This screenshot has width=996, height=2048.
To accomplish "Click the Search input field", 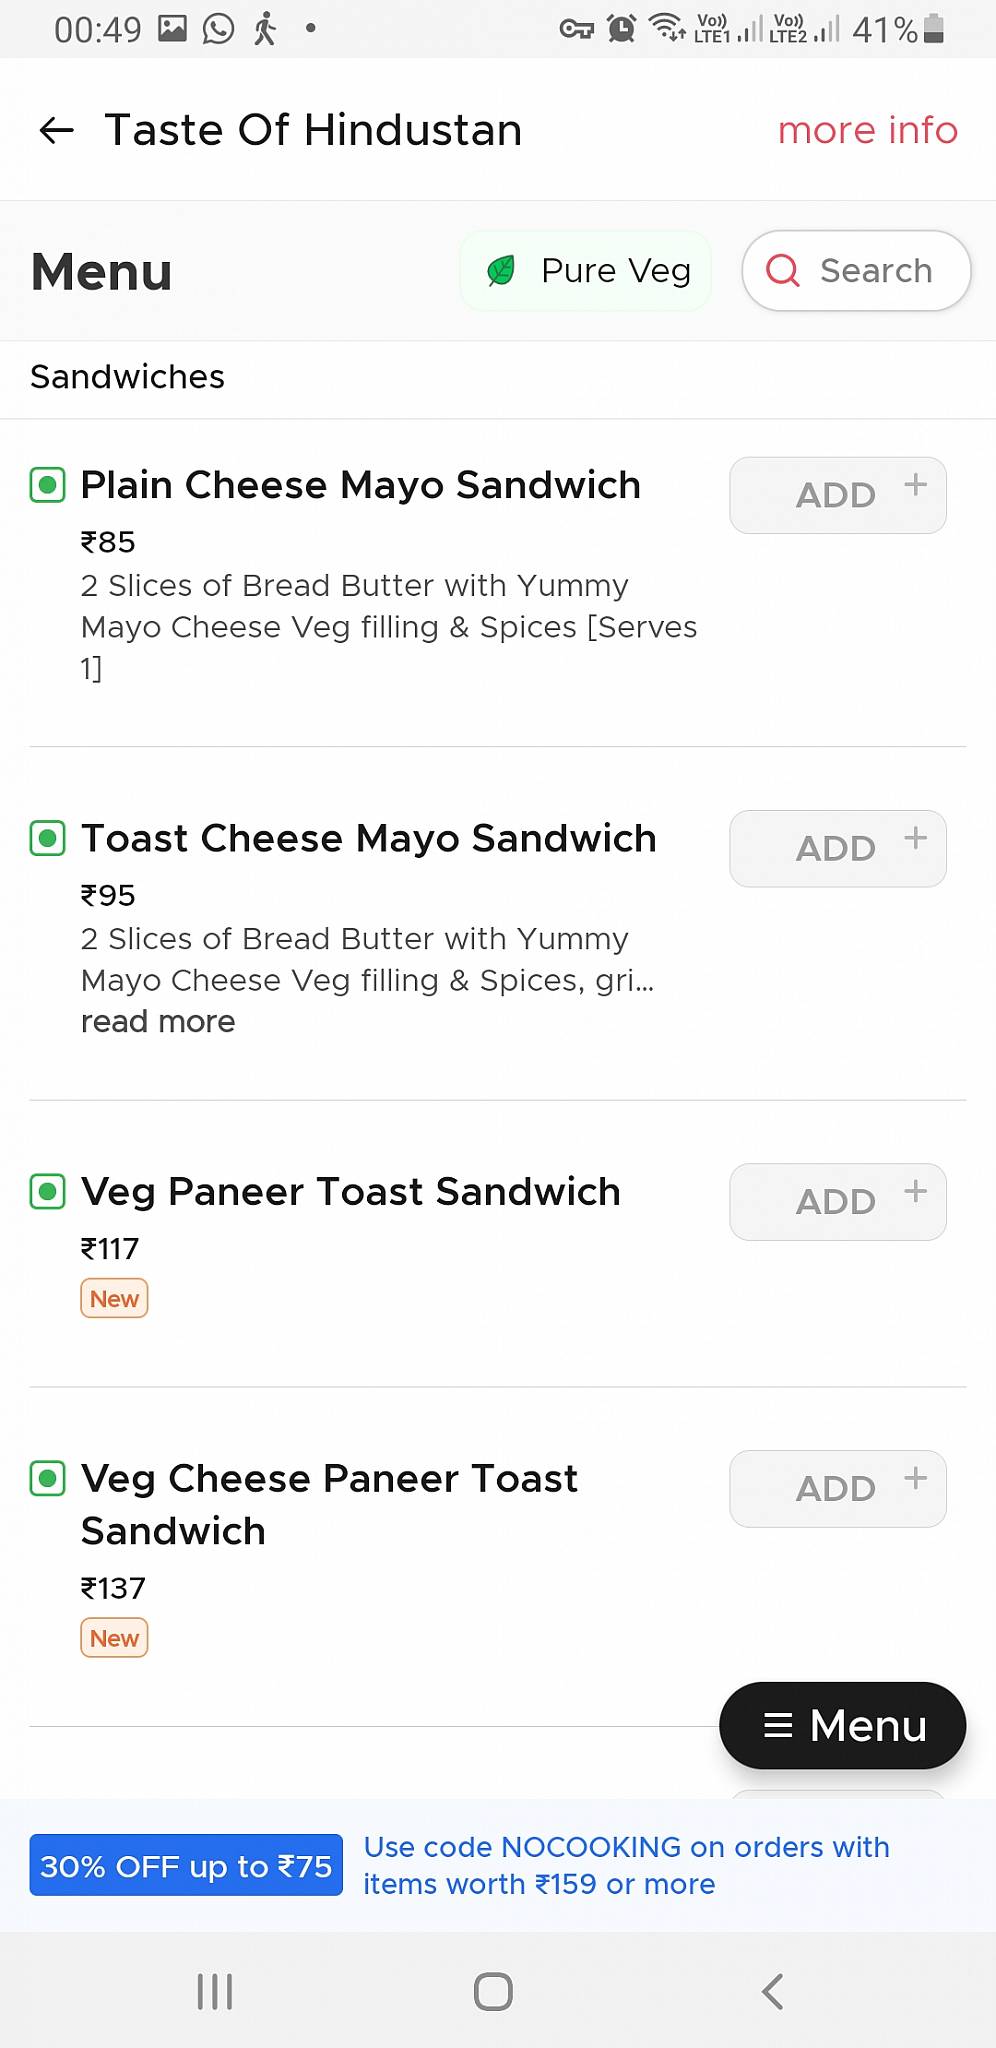I will pos(876,270).
